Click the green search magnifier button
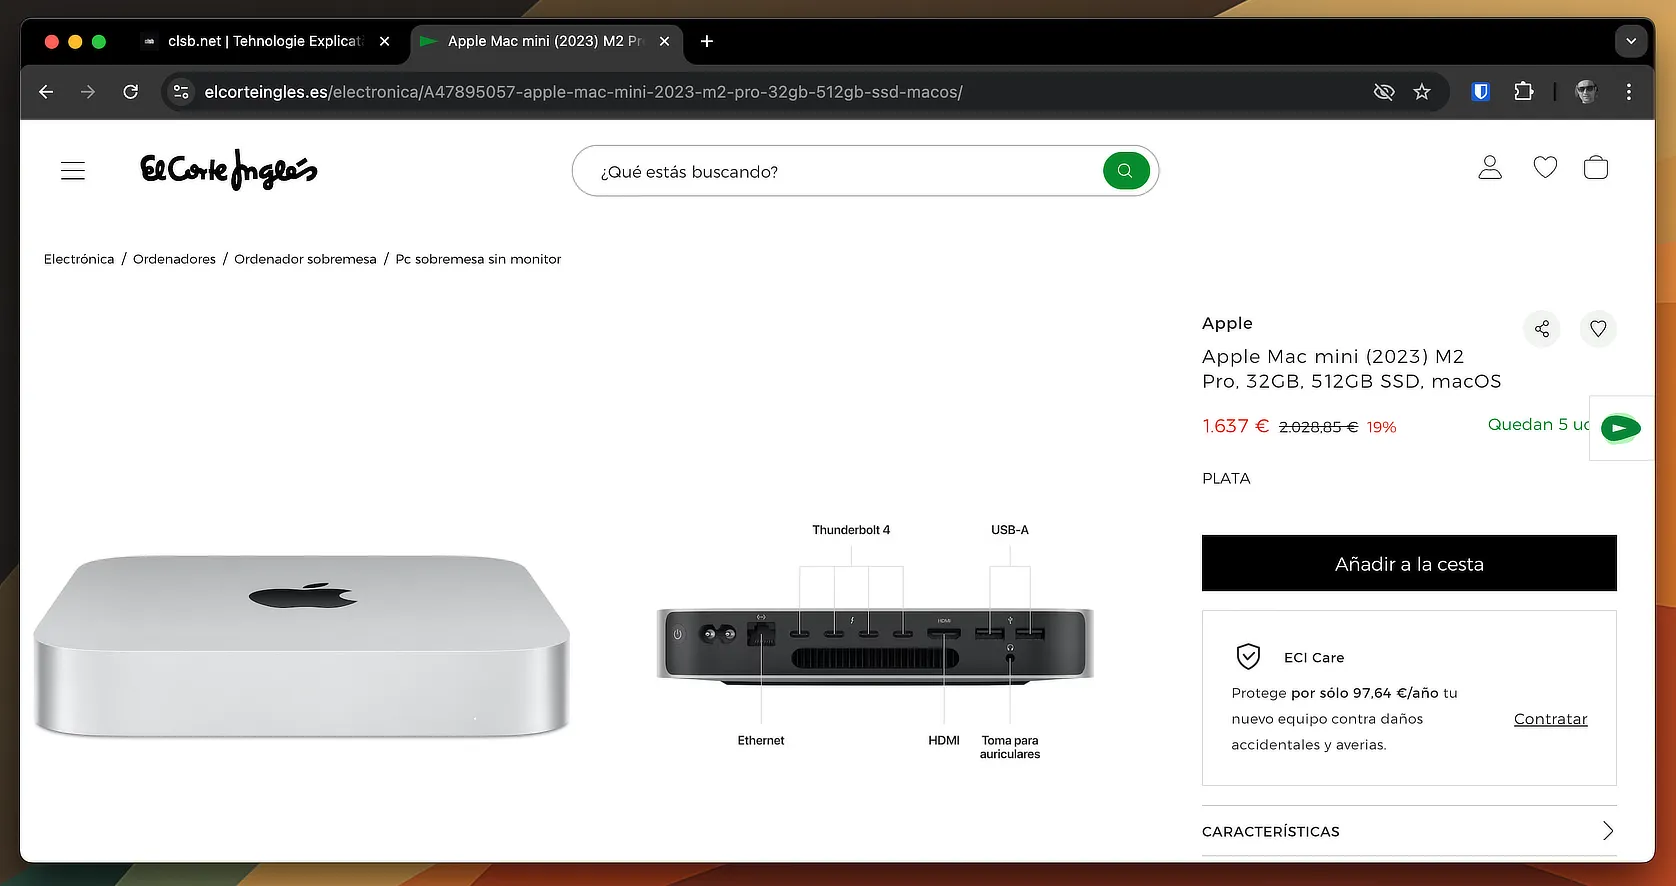1676x886 pixels. coord(1125,171)
